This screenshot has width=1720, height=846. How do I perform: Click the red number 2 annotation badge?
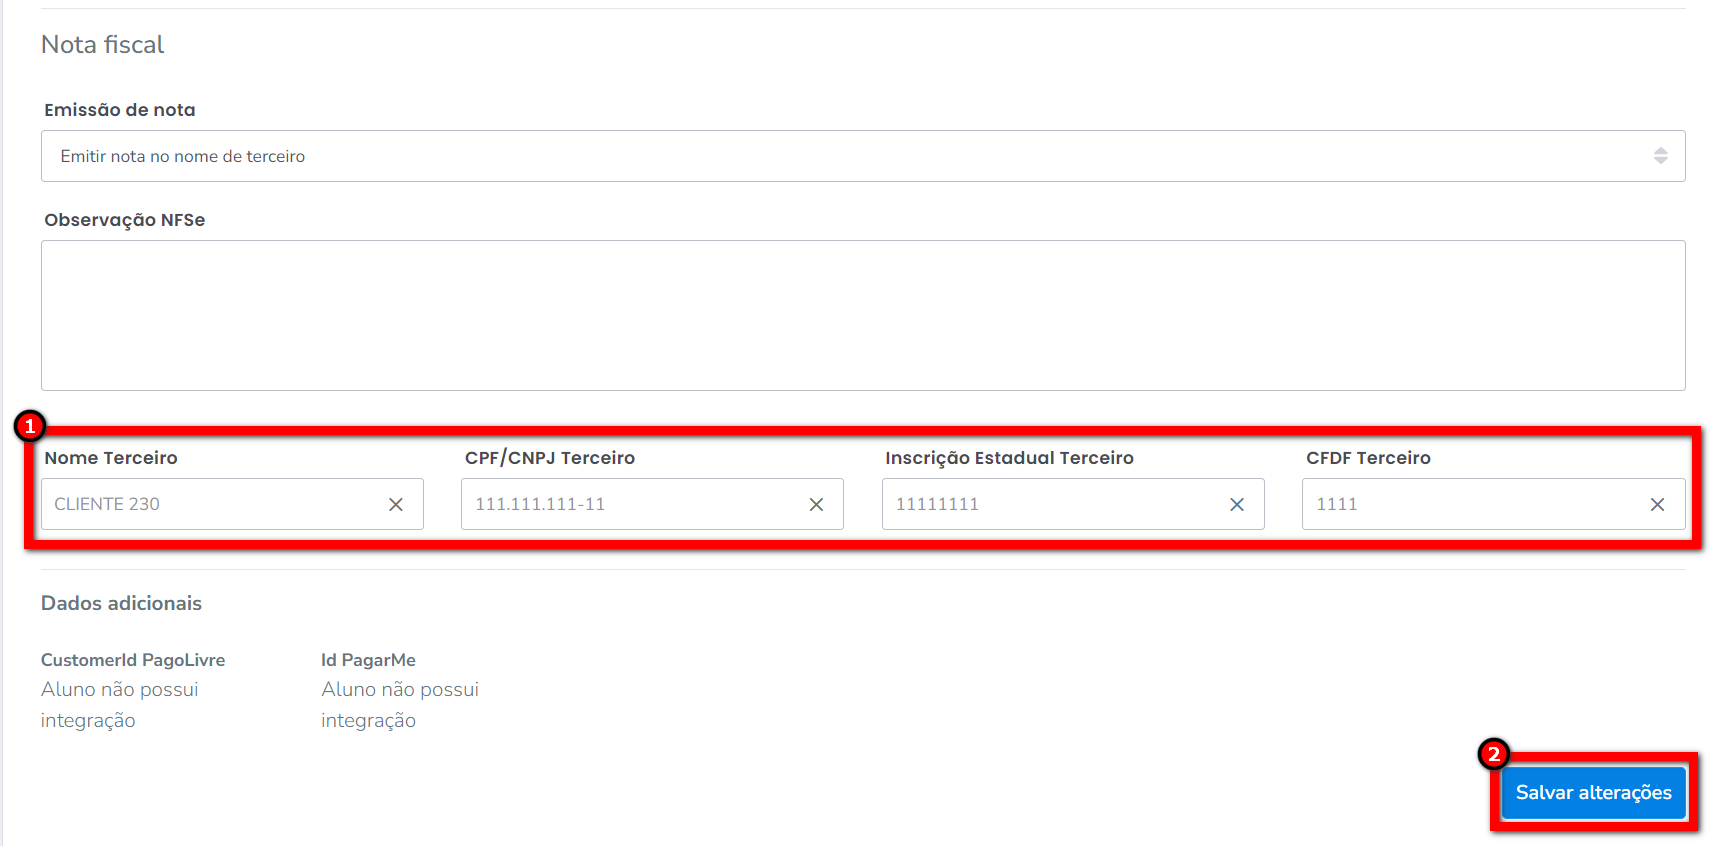pyautogui.click(x=1493, y=754)
